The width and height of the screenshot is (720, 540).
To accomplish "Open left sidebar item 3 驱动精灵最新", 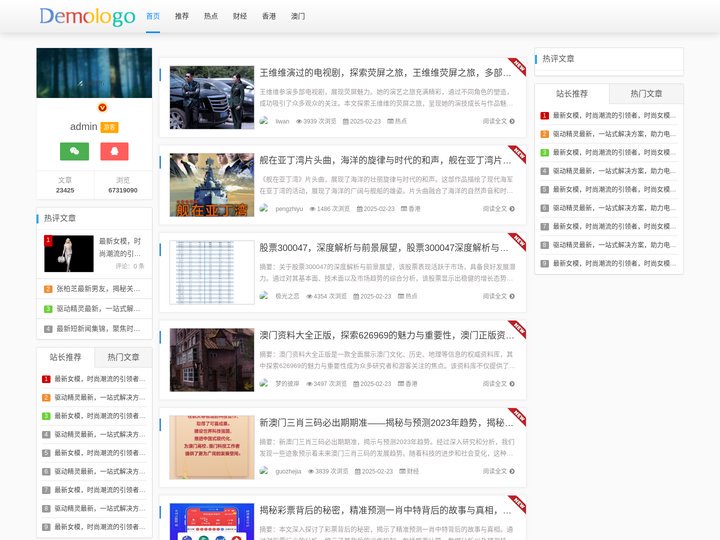I will pos(98,309).
